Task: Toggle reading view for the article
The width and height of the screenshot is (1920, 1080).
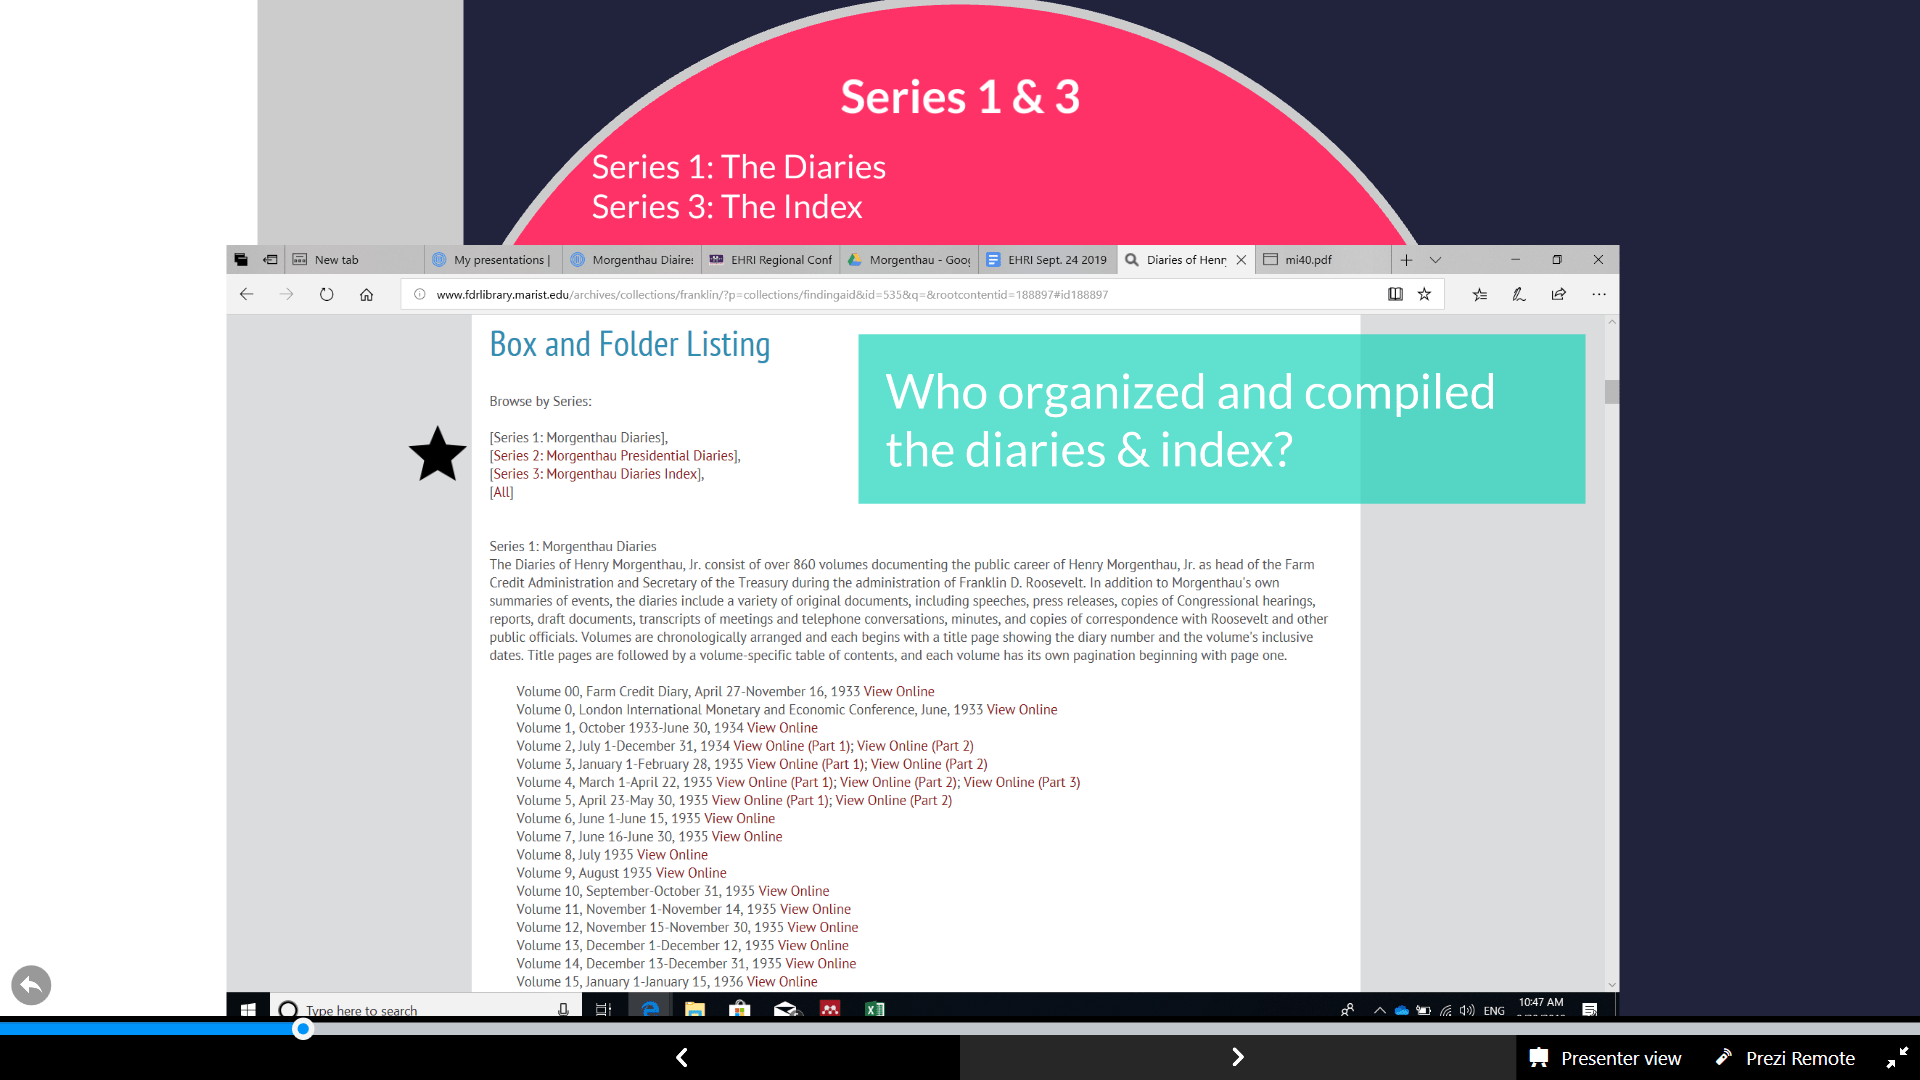Action: [x=1395, y=294]
